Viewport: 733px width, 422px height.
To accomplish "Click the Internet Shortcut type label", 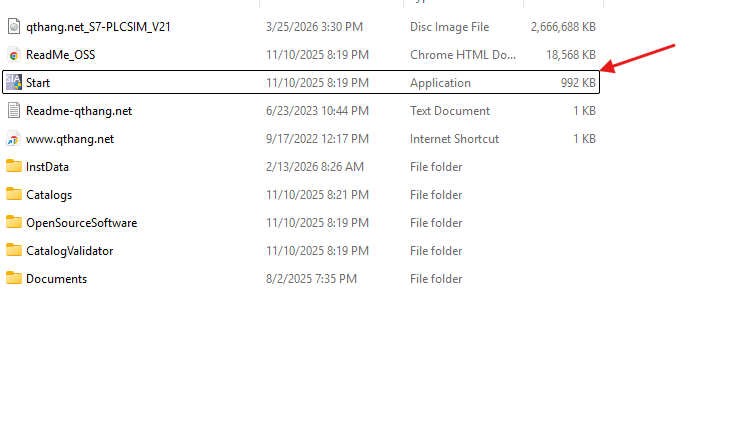I will pyautogui.click(x=454, y=139).
